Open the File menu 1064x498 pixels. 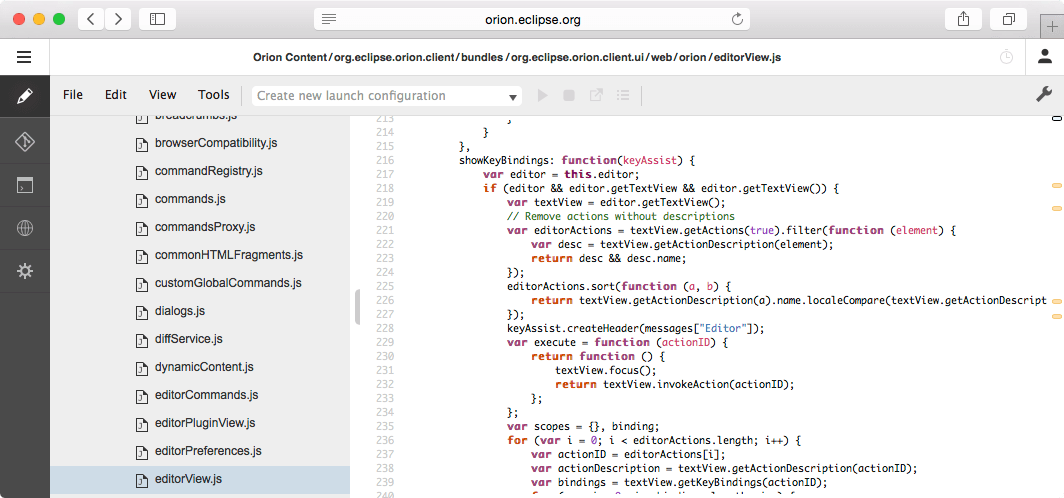tap(73, 95)
